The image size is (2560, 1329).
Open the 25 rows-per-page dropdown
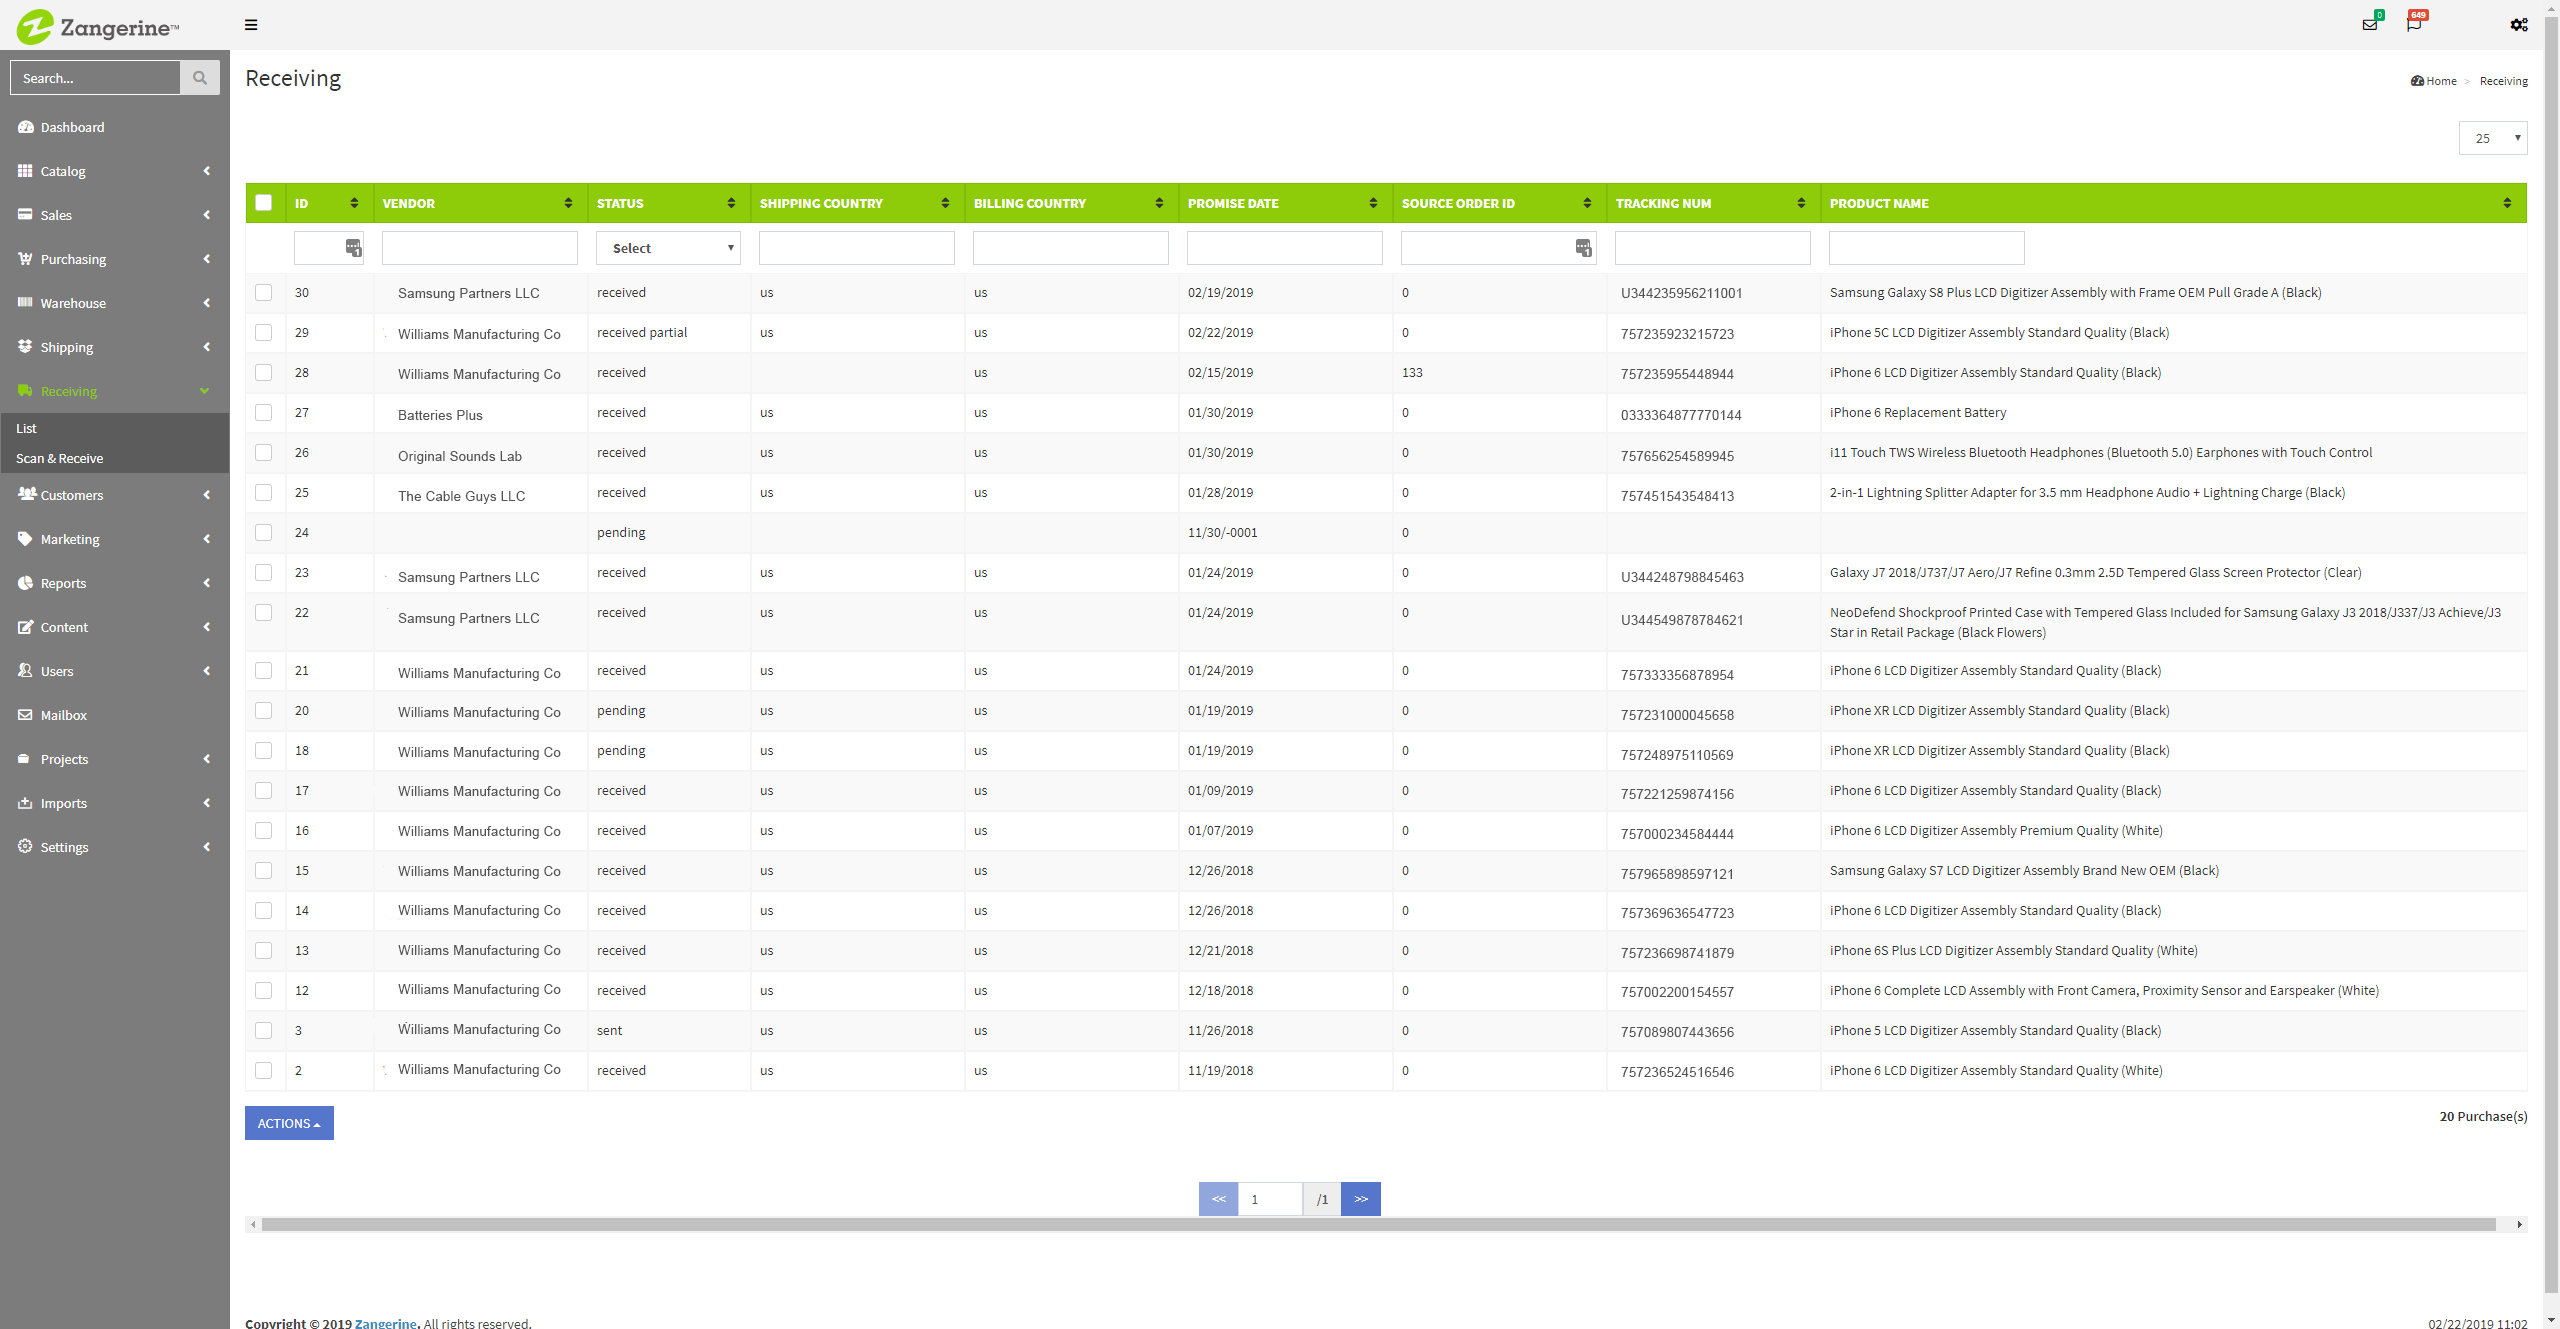coord(2492,138)
